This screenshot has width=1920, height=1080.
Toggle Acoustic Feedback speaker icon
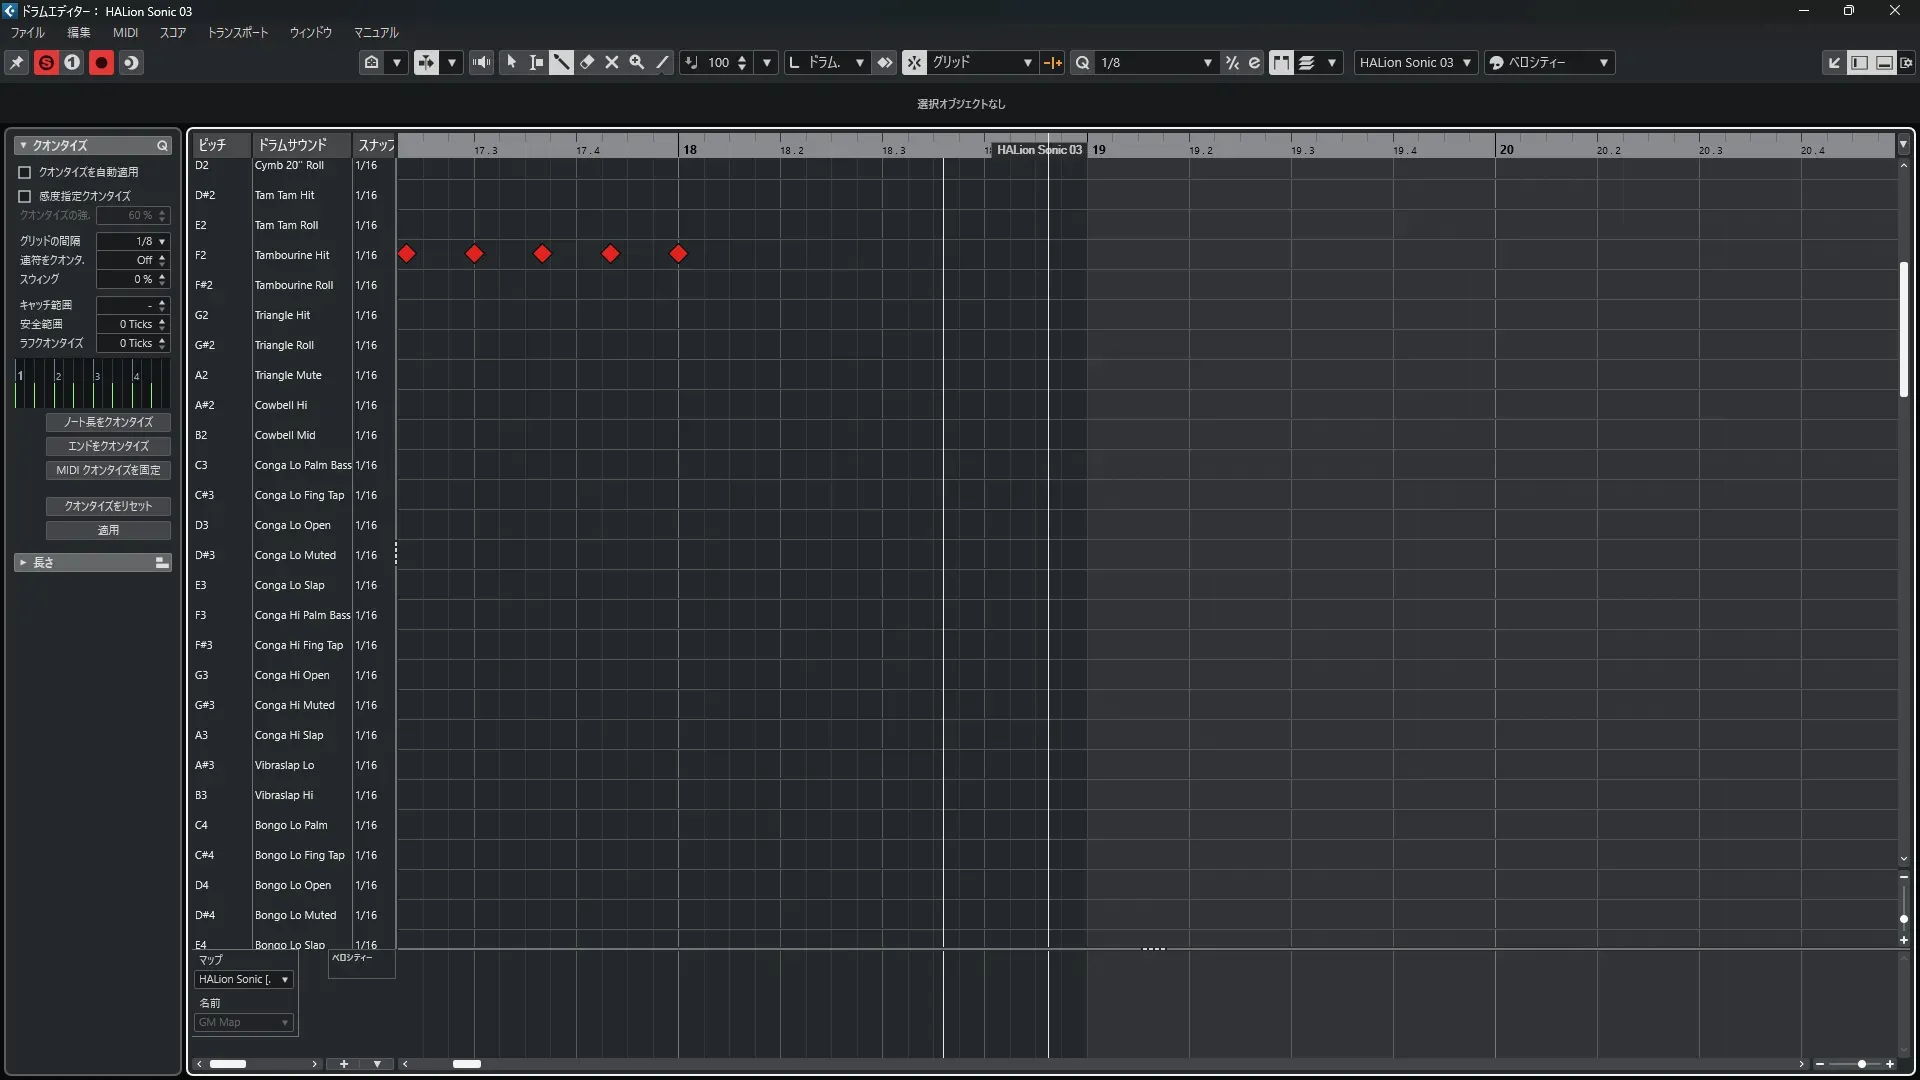point(481,62)
